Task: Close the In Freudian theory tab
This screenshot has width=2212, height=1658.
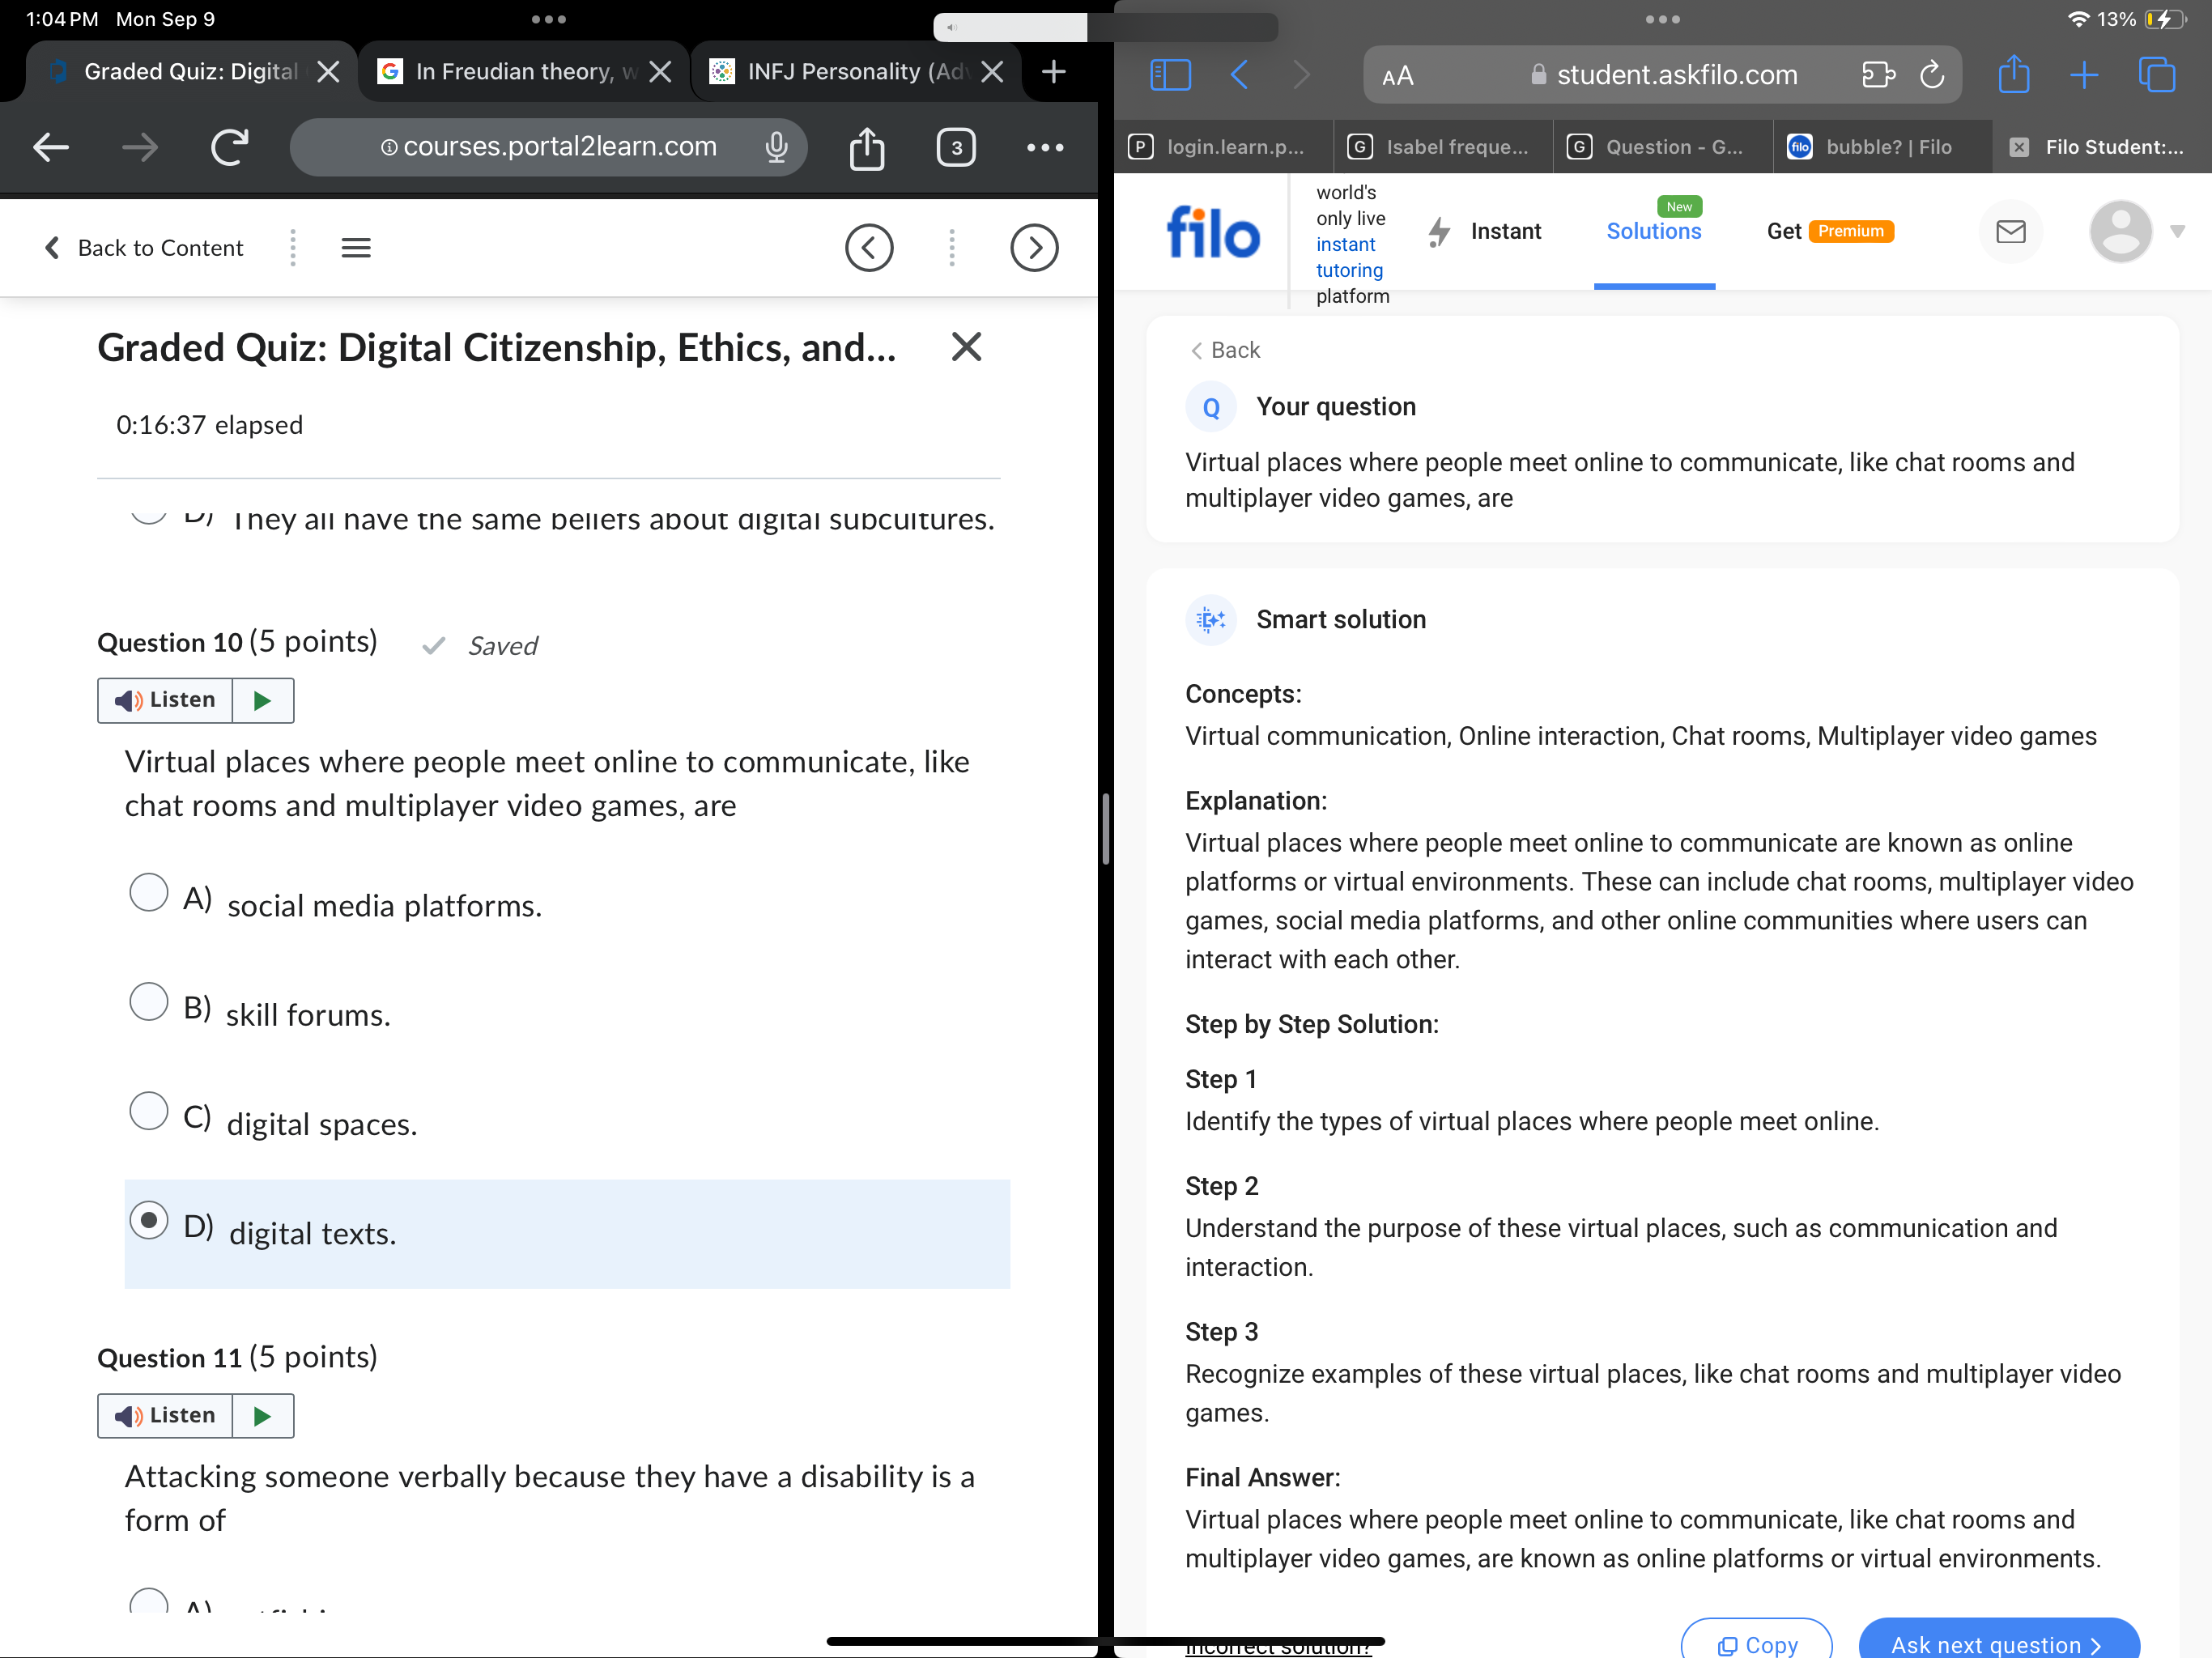Action: click(660, 72)
